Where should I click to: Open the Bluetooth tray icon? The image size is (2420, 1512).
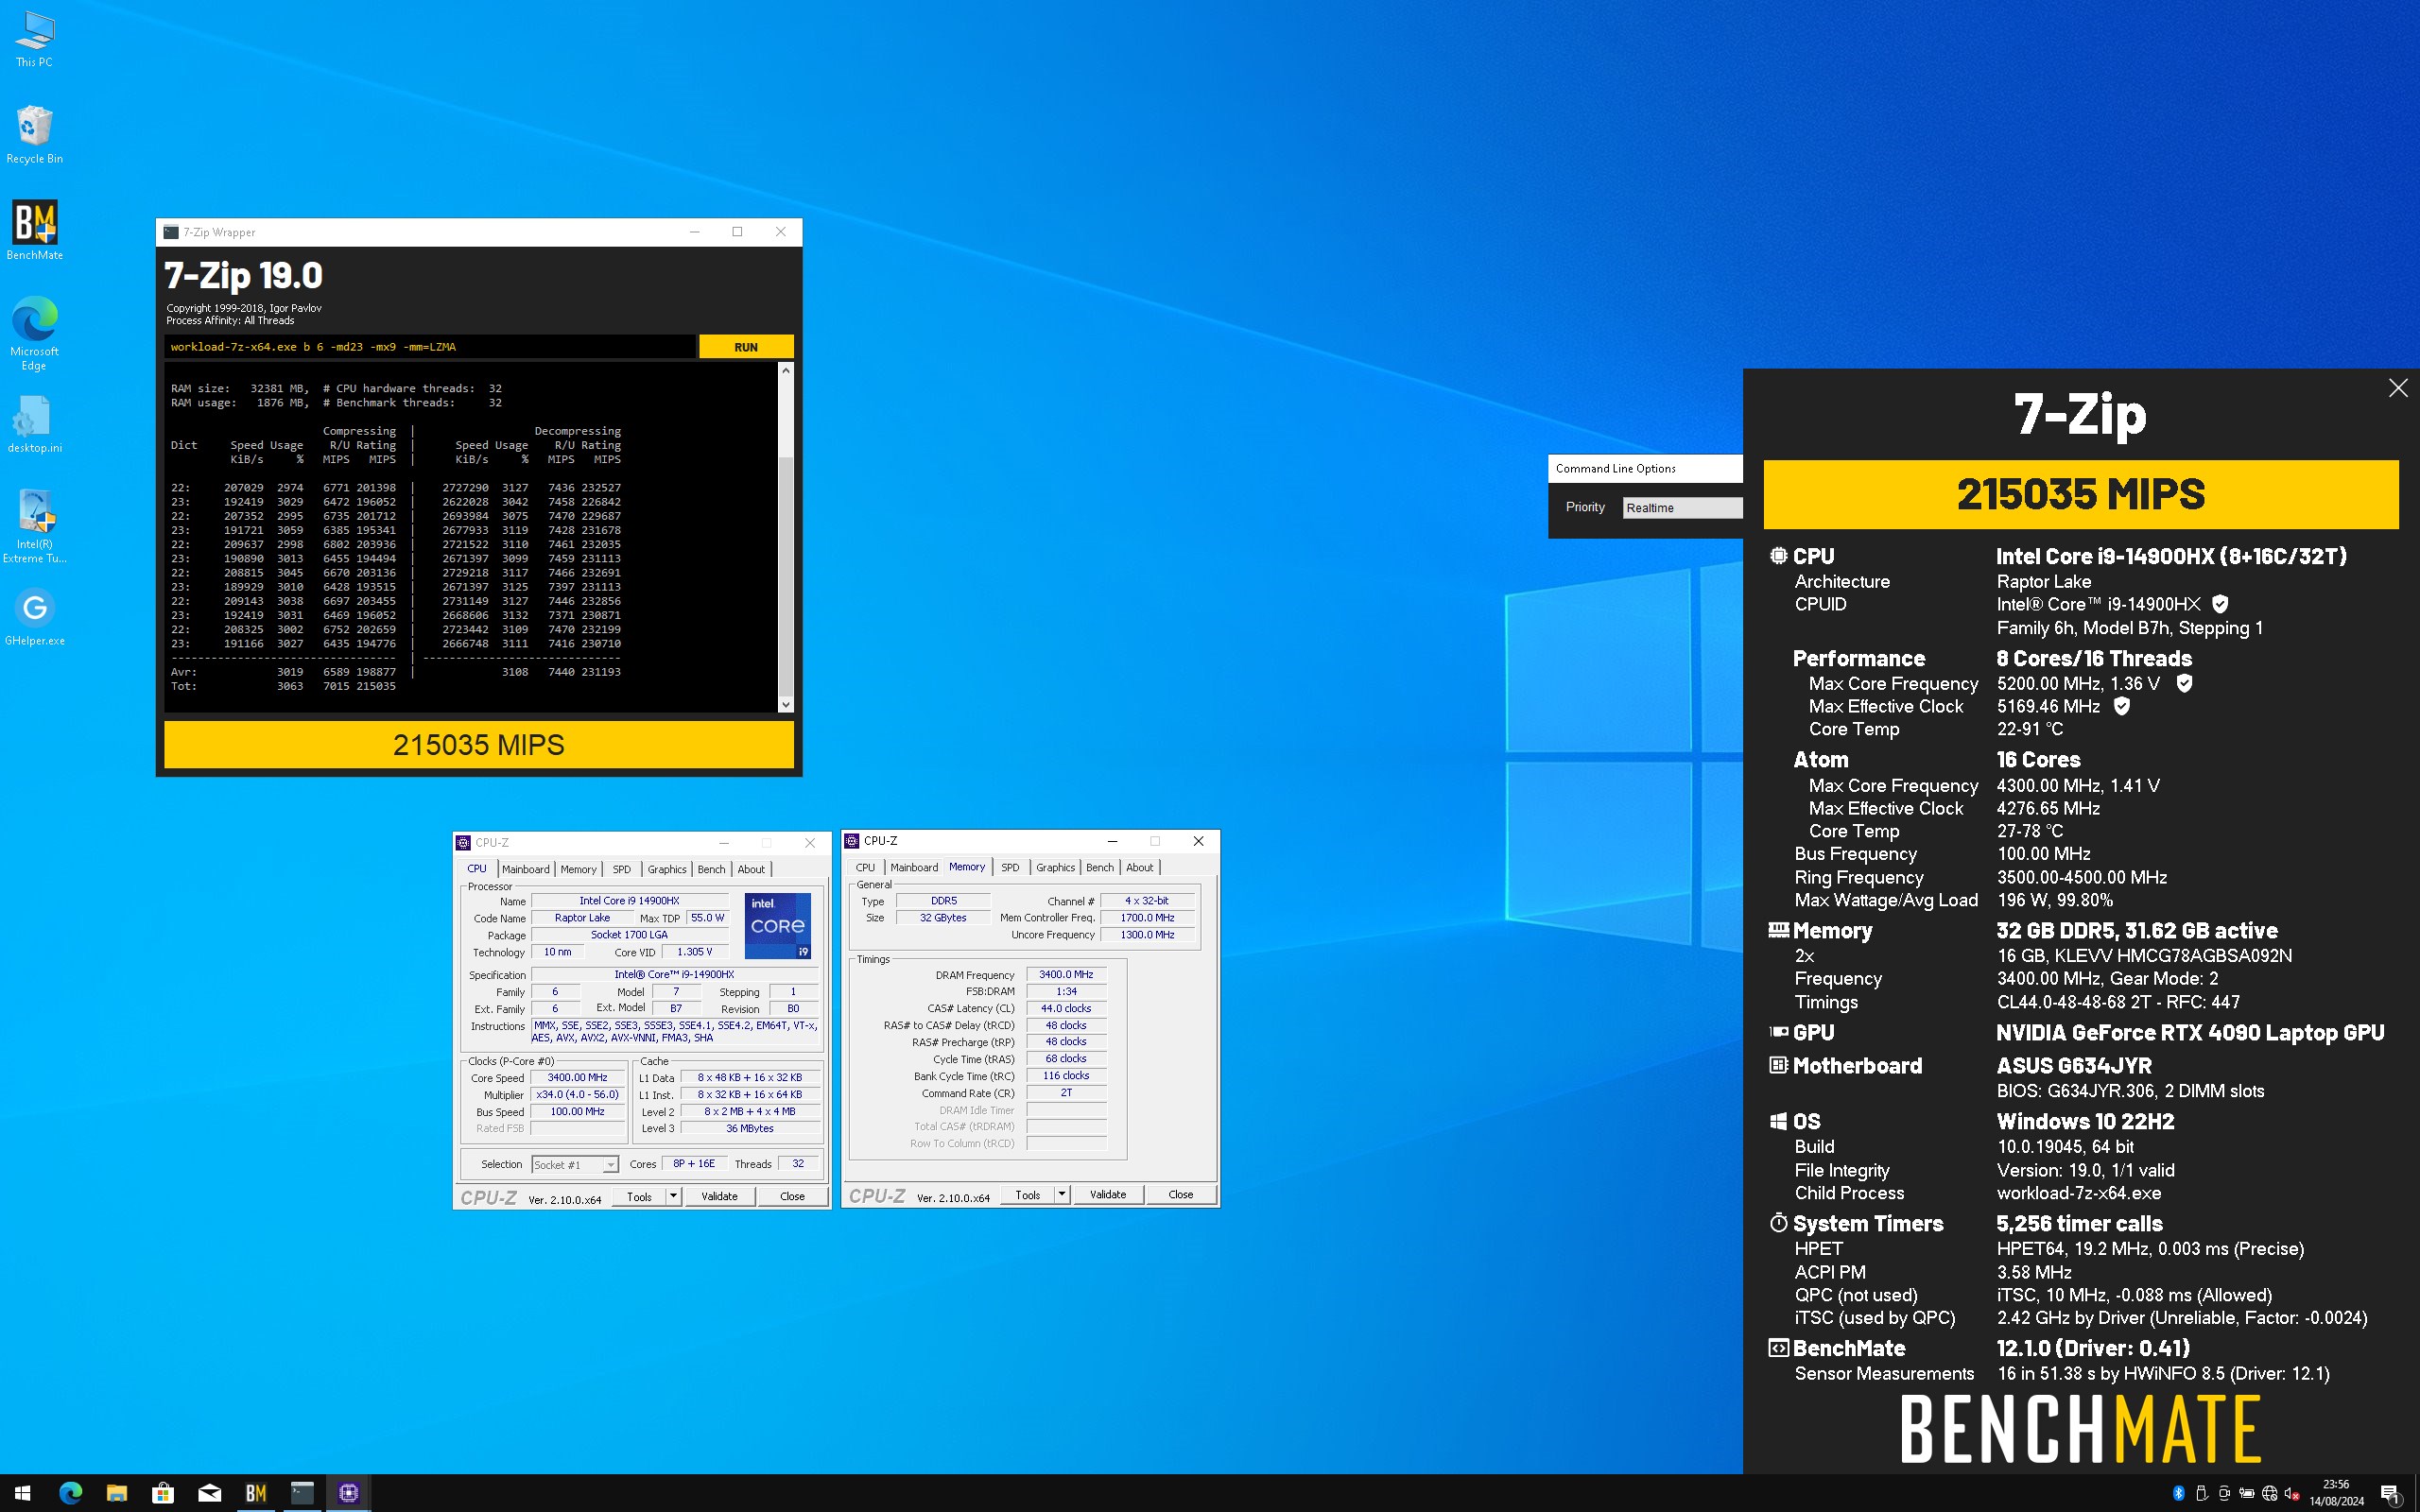(2179, 1493)
